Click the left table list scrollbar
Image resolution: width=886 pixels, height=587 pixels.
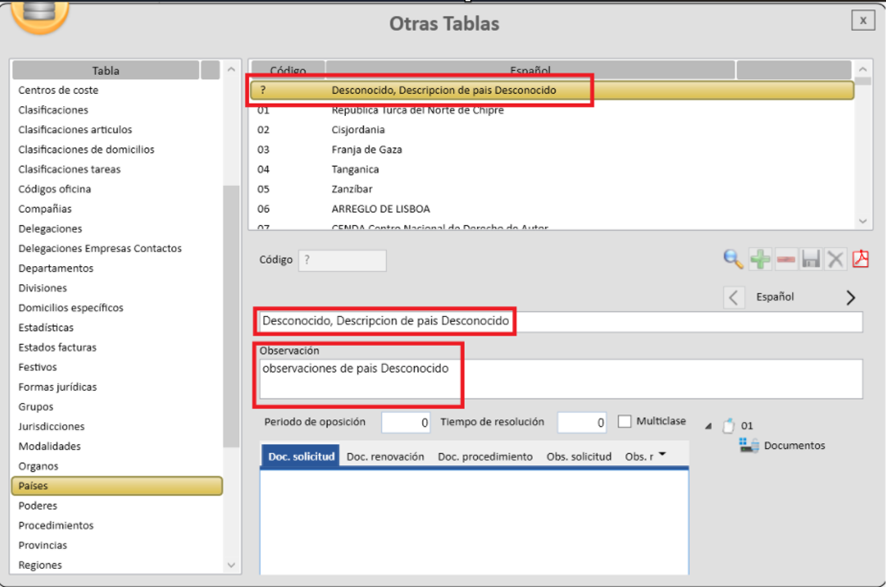(232, 300)
